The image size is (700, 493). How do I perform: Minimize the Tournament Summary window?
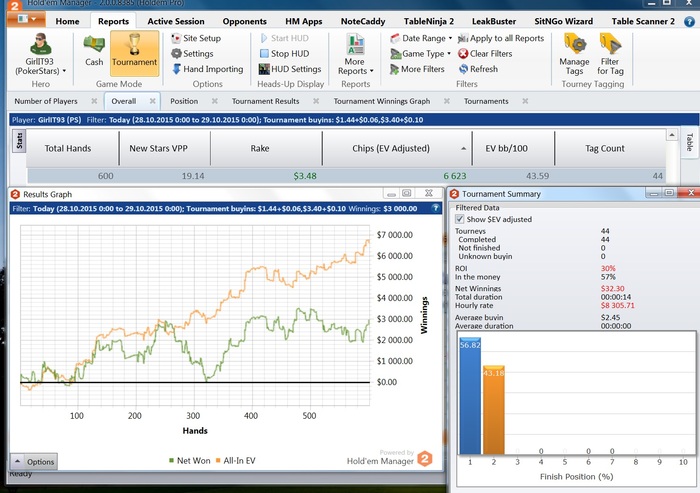[x=653, y=193]
